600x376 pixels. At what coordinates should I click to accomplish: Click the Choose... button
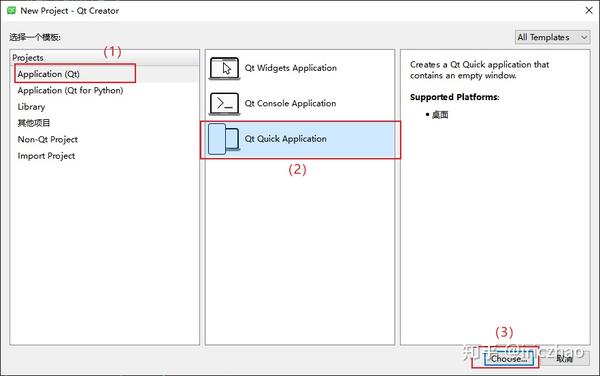click(509, 359)
